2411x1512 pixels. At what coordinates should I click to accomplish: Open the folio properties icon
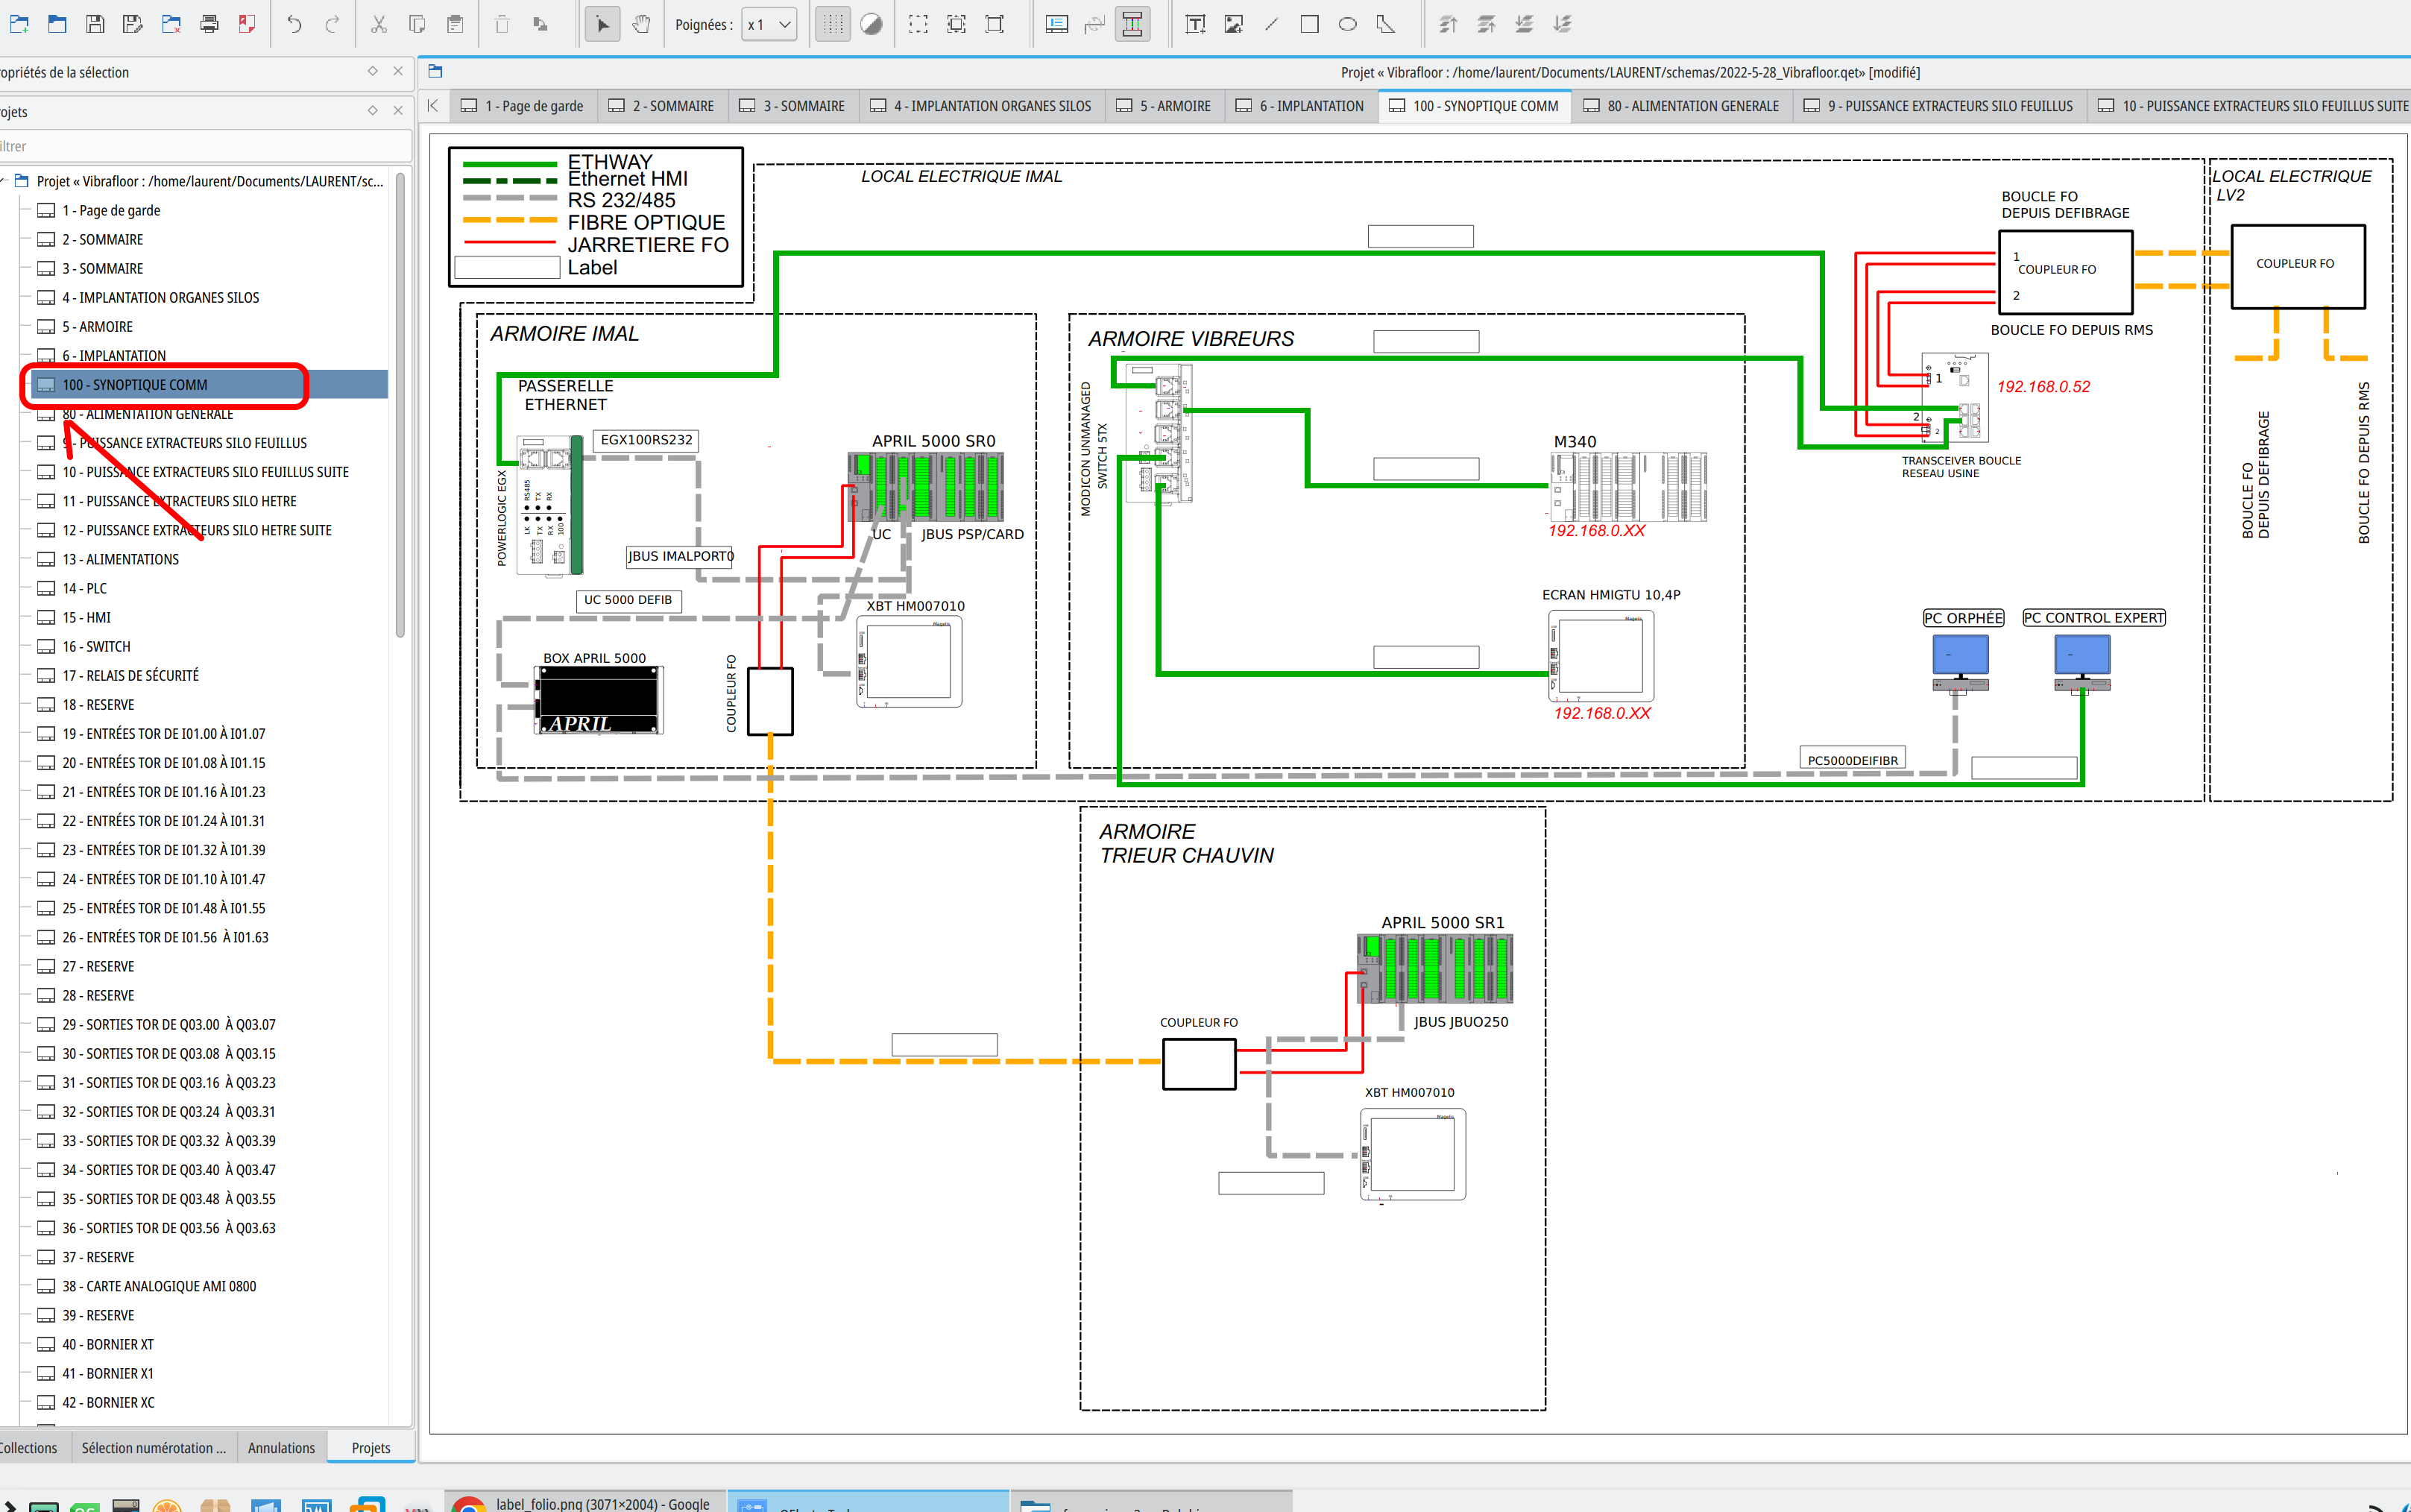(x=1057, y=24)
